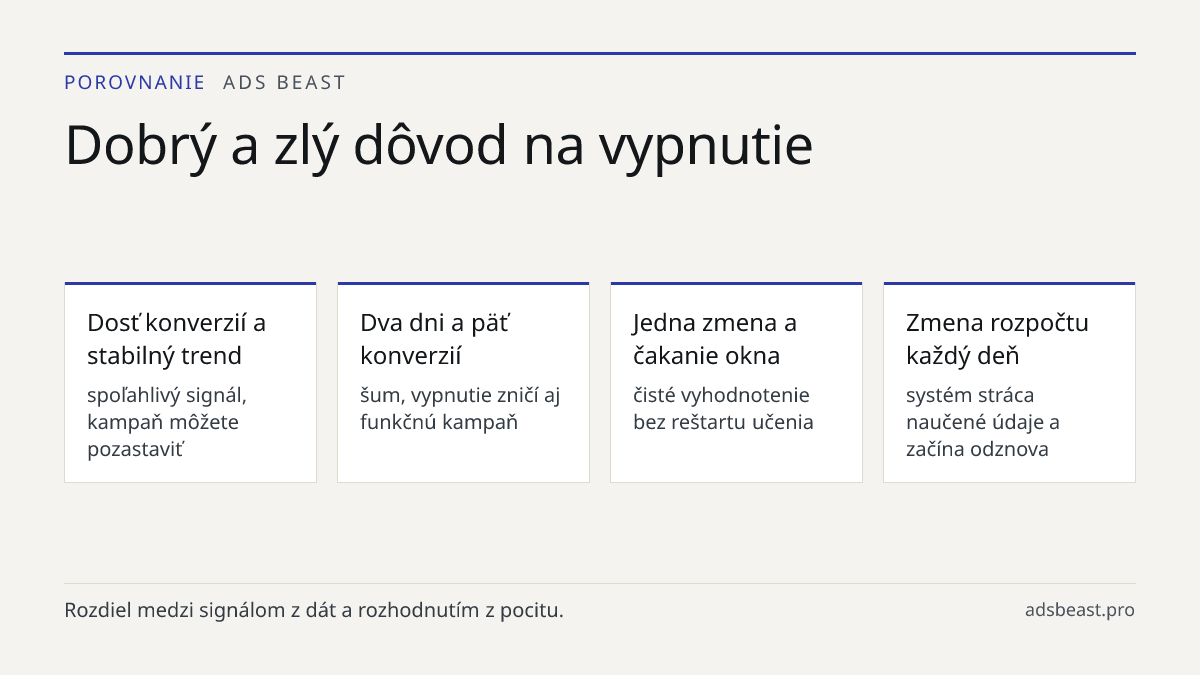Viewport: 1200px width, 675px height.
Task: Click the 'šum, vypnutie zničí aj funkčnú kampaň' text
Action: 460,408
